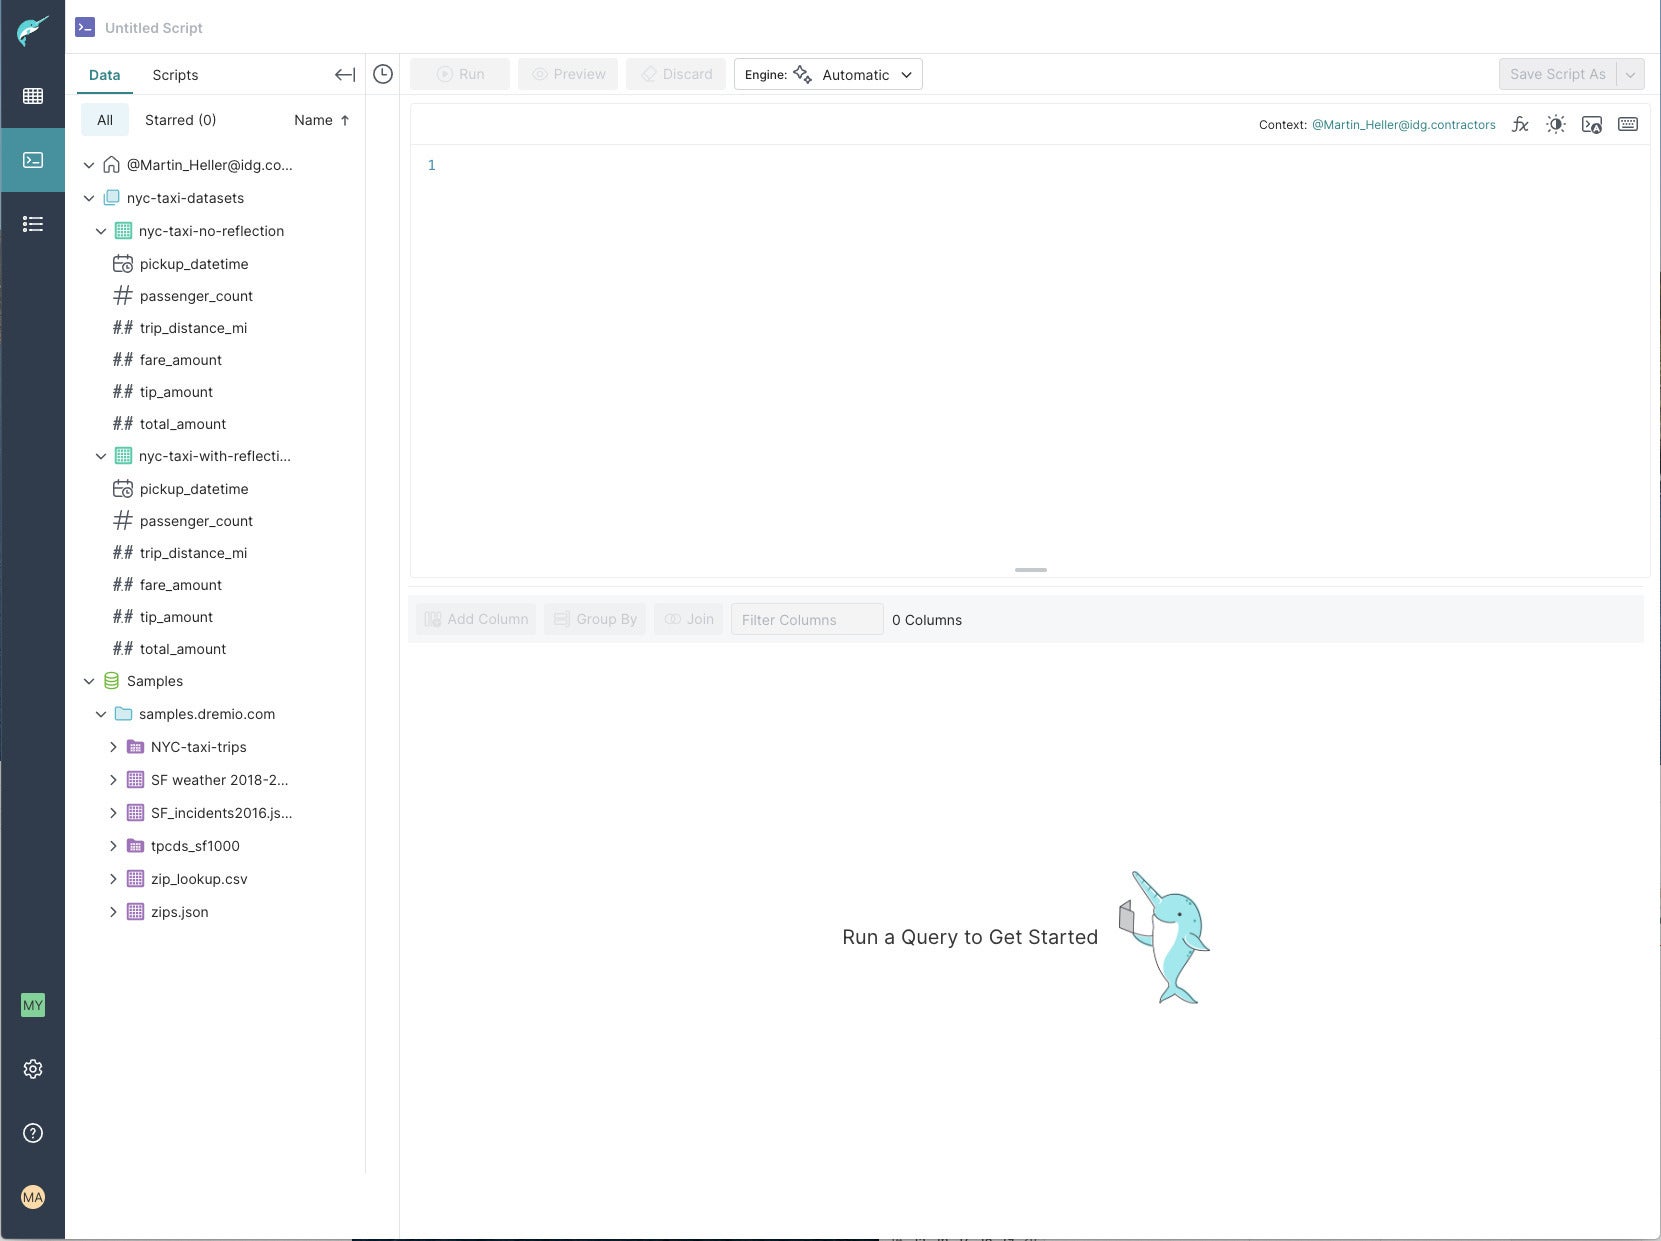The width and height of the screenshot is (1661, 1241).
Task: Toggle the autocomplete icon in editor toolbar
Action: pos(1592,125)
